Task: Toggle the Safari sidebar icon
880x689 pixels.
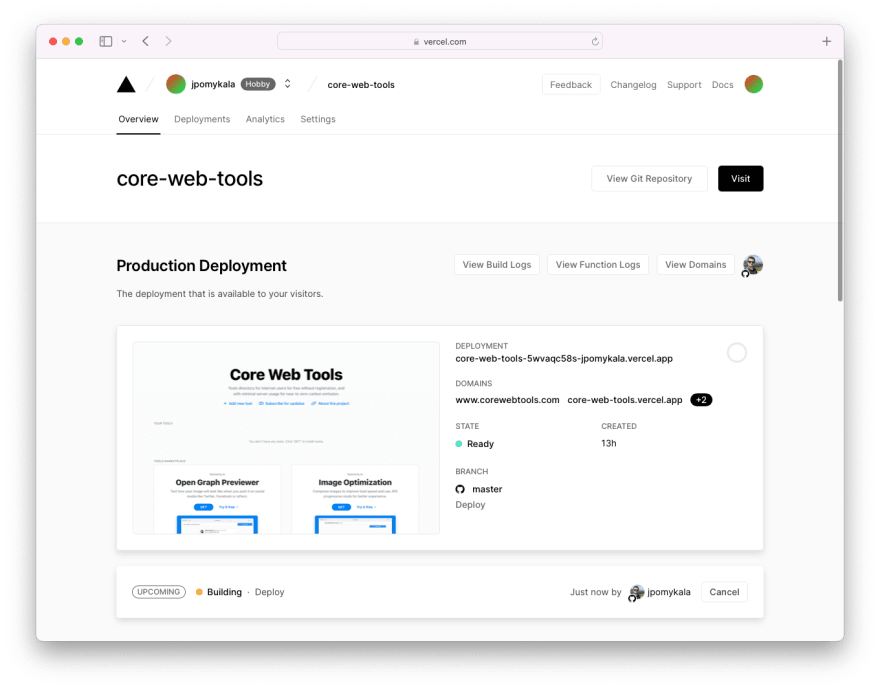Action: coord(106,41)
